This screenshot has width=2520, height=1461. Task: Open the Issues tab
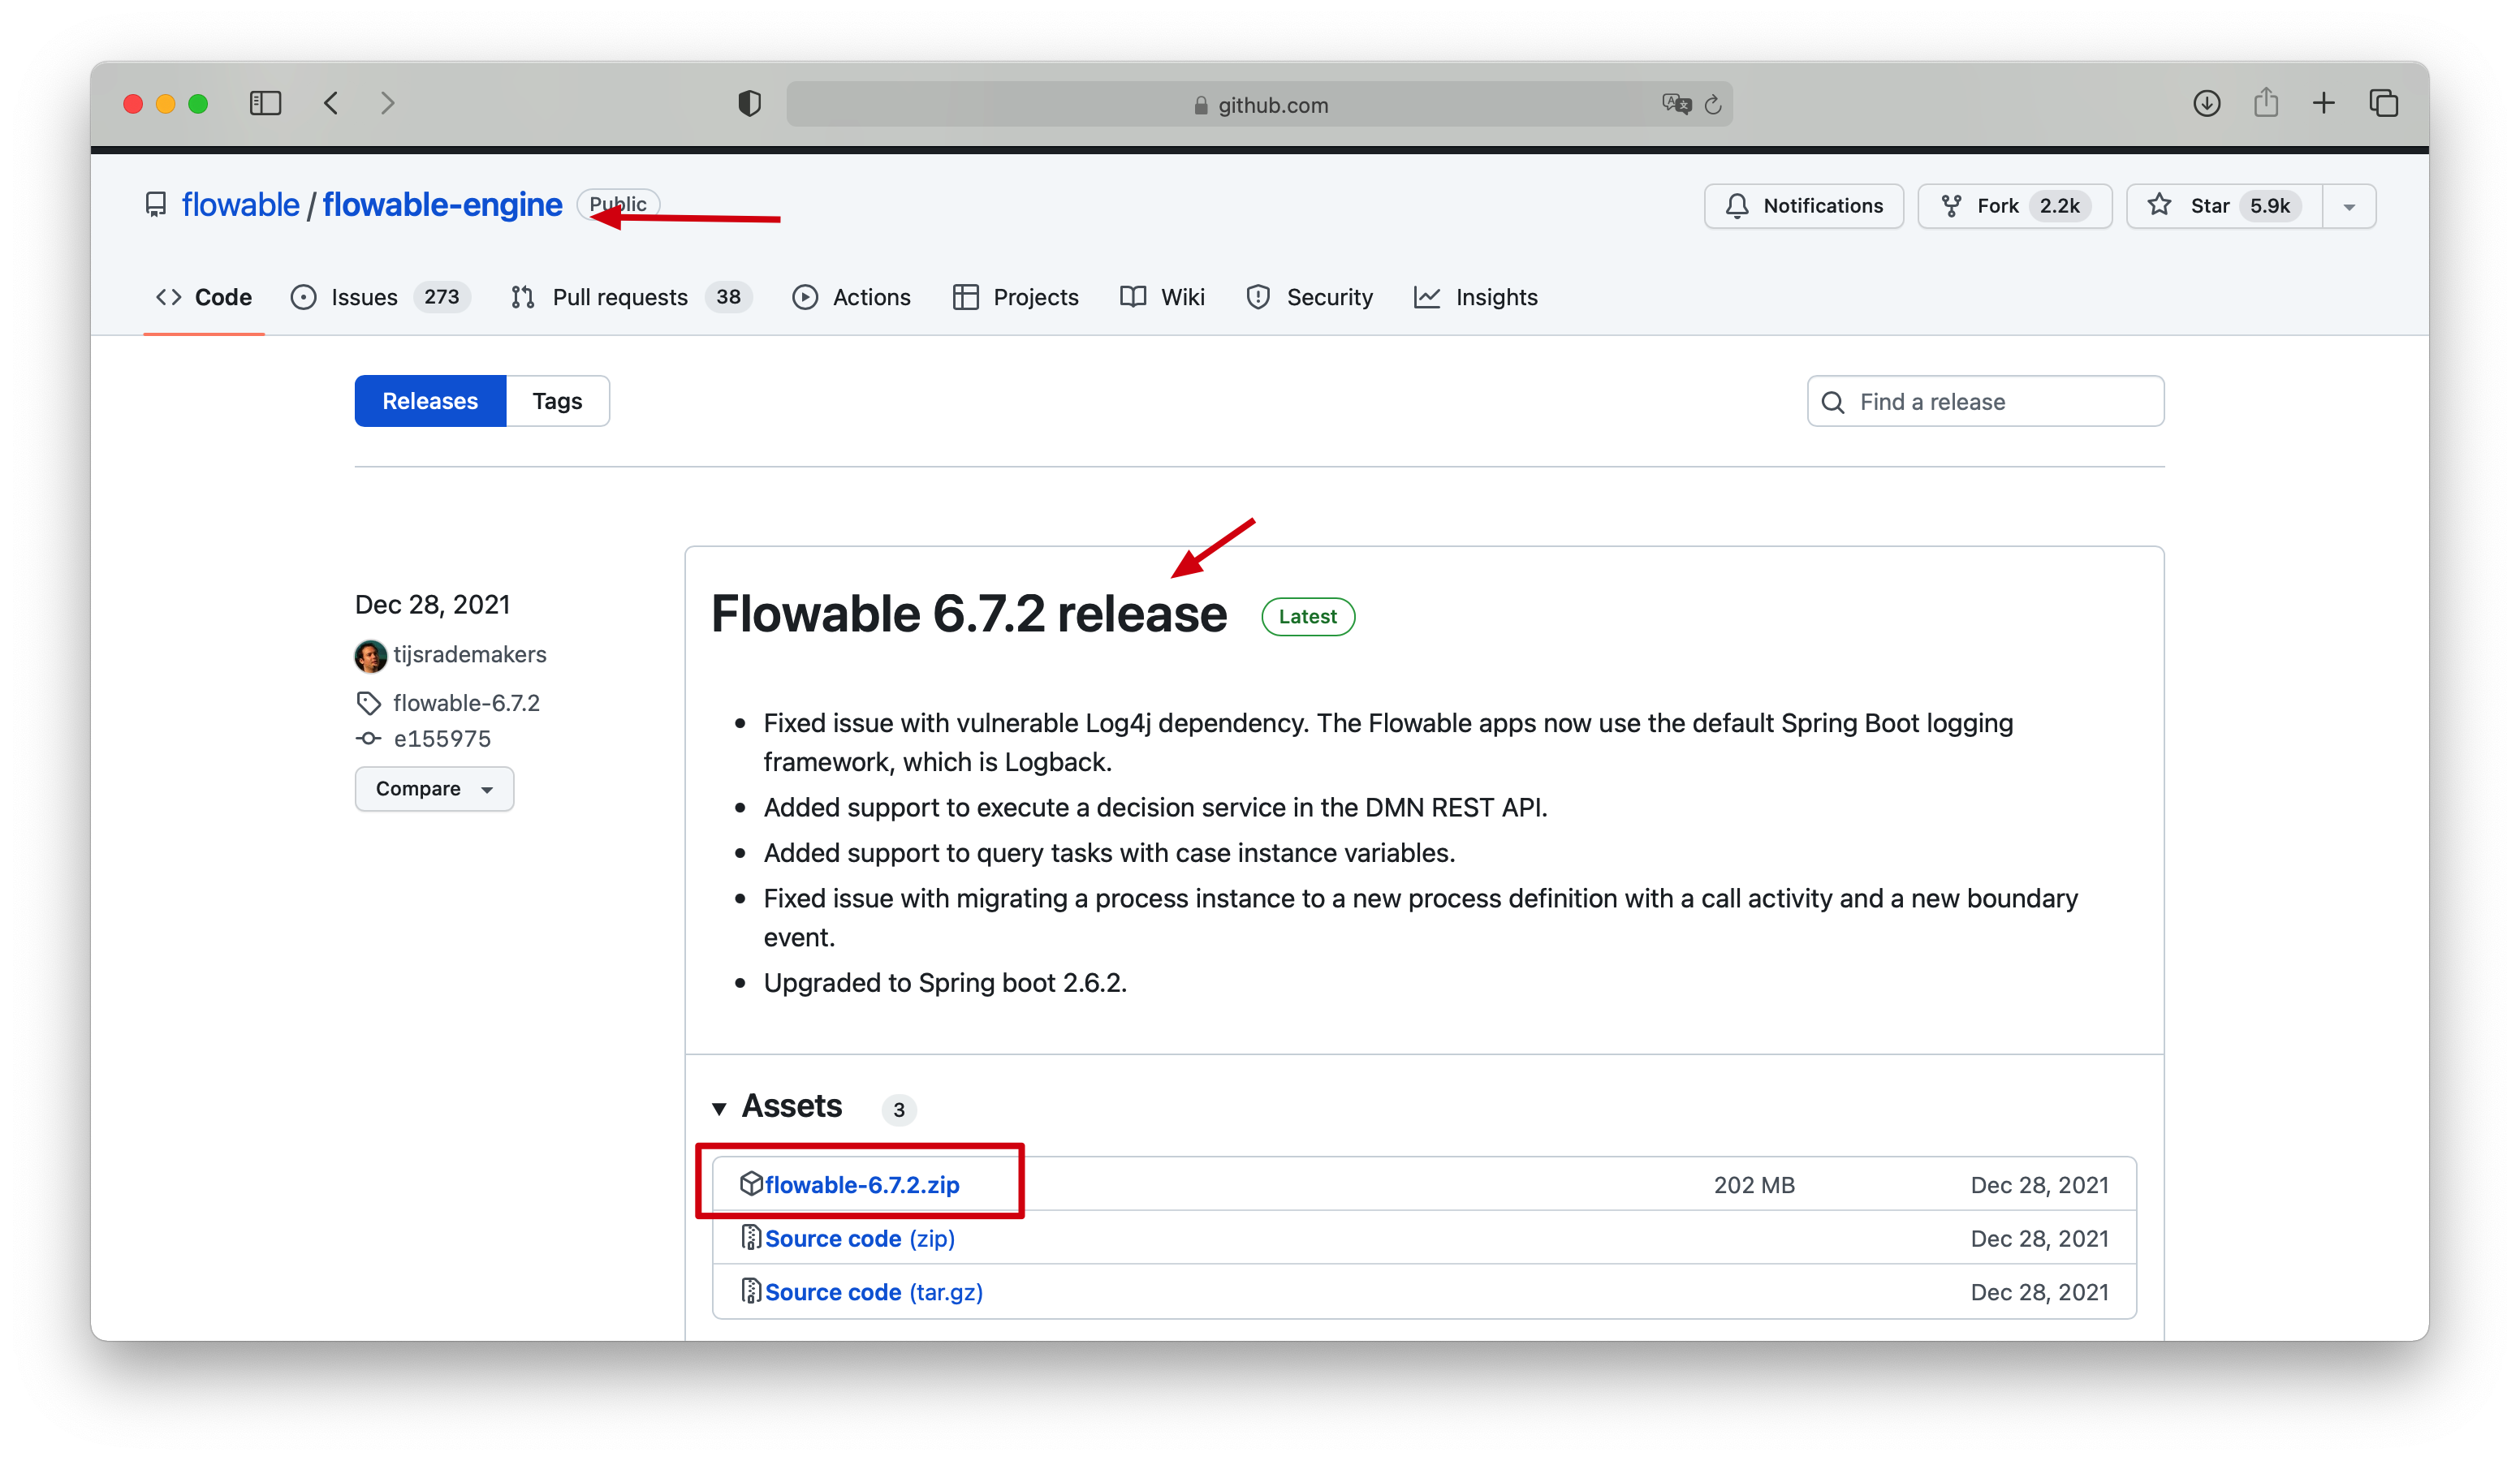[x=364, y=297]
